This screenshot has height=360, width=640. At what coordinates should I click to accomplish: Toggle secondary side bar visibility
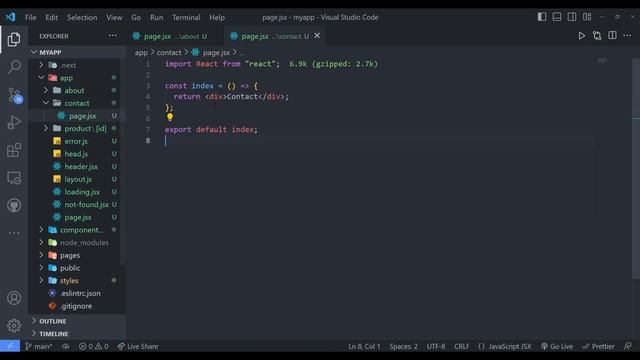point(572,17)
